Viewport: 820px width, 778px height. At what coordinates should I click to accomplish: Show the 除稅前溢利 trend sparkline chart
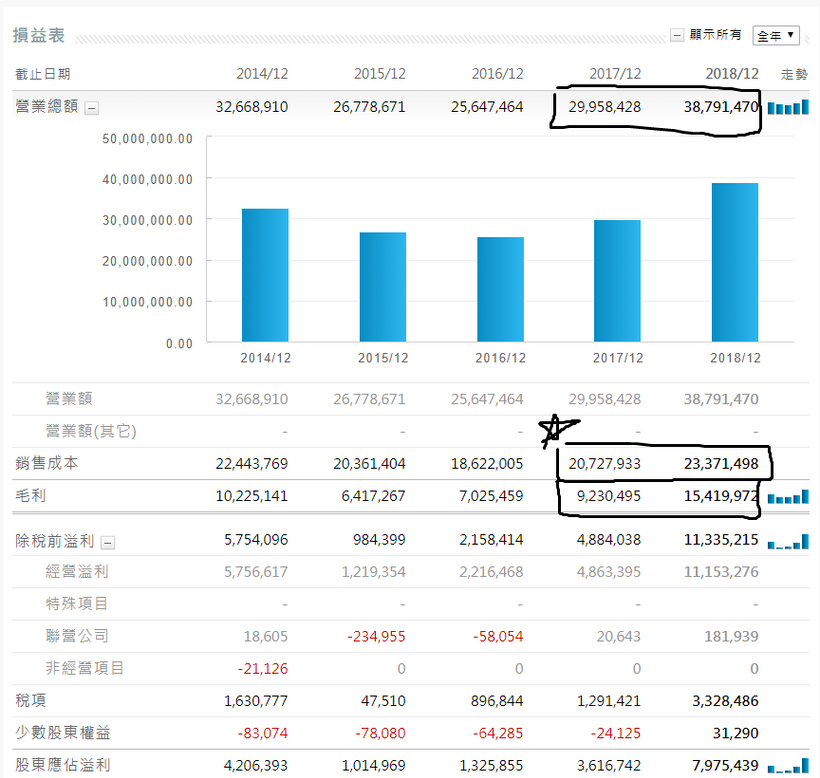click(x=788, y=541)
